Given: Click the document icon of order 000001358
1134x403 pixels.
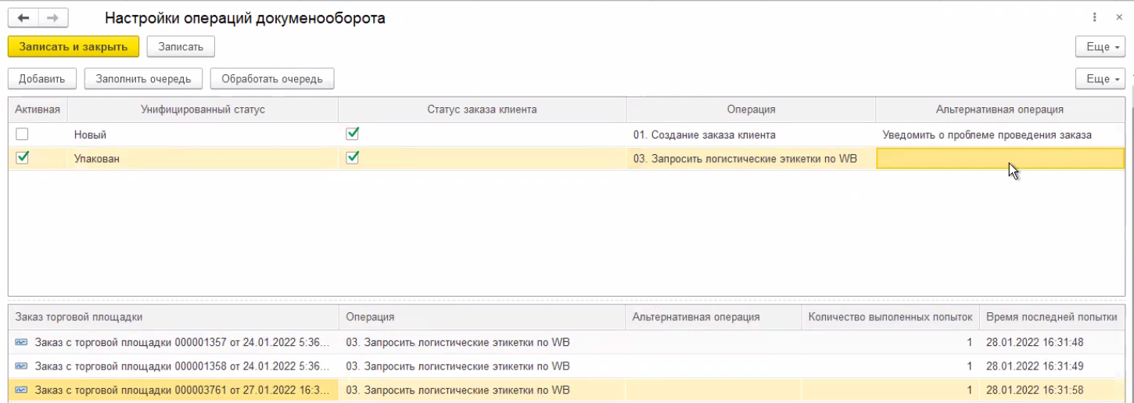Looking at the screenshot, I should tap(21, 366).
